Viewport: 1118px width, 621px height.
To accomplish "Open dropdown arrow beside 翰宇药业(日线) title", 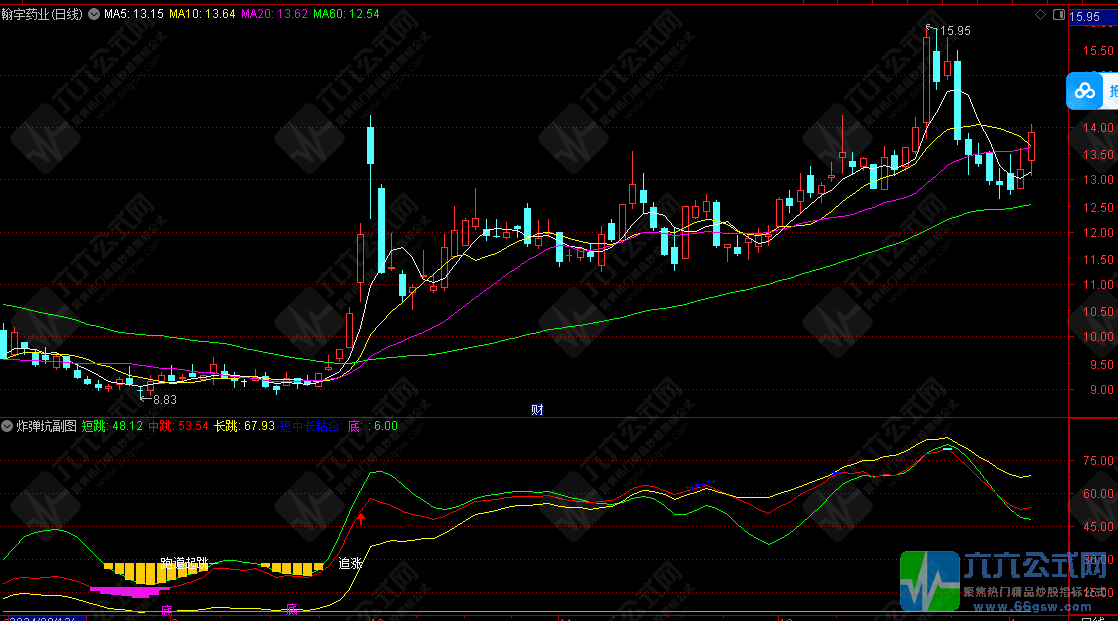I will coord(93,14).
